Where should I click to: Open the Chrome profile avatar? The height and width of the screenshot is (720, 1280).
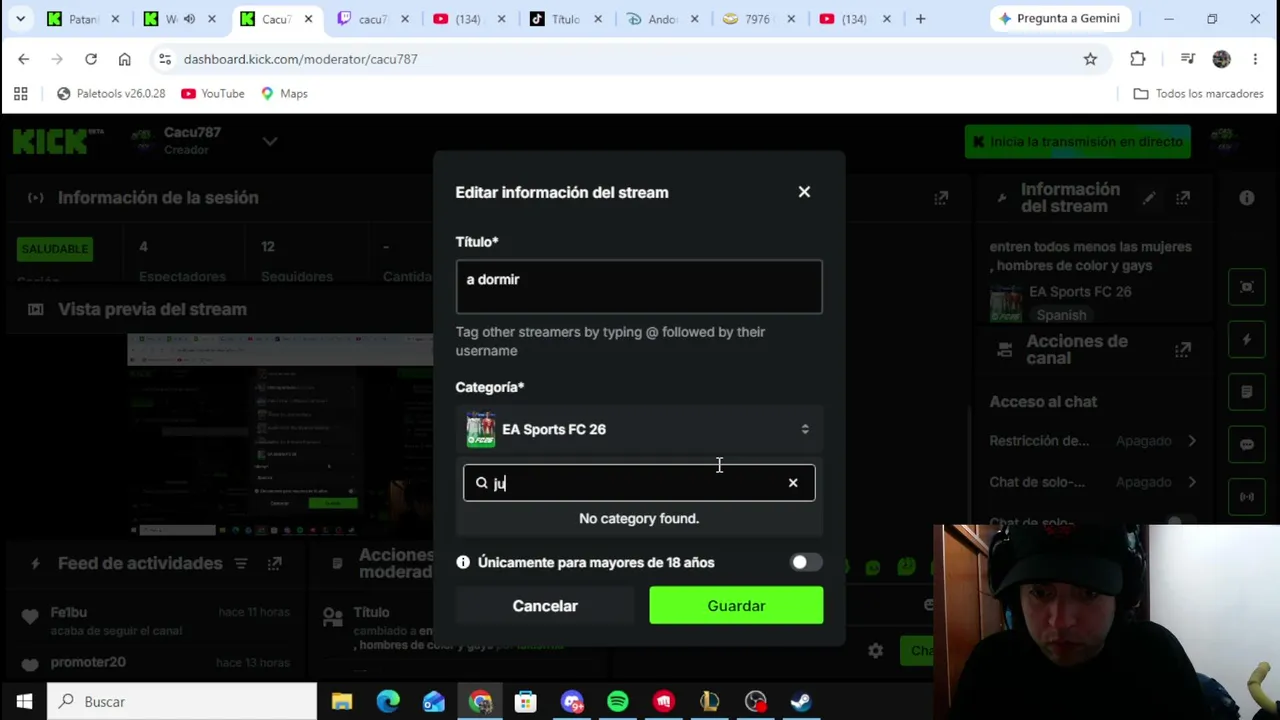coord(1221,59)
